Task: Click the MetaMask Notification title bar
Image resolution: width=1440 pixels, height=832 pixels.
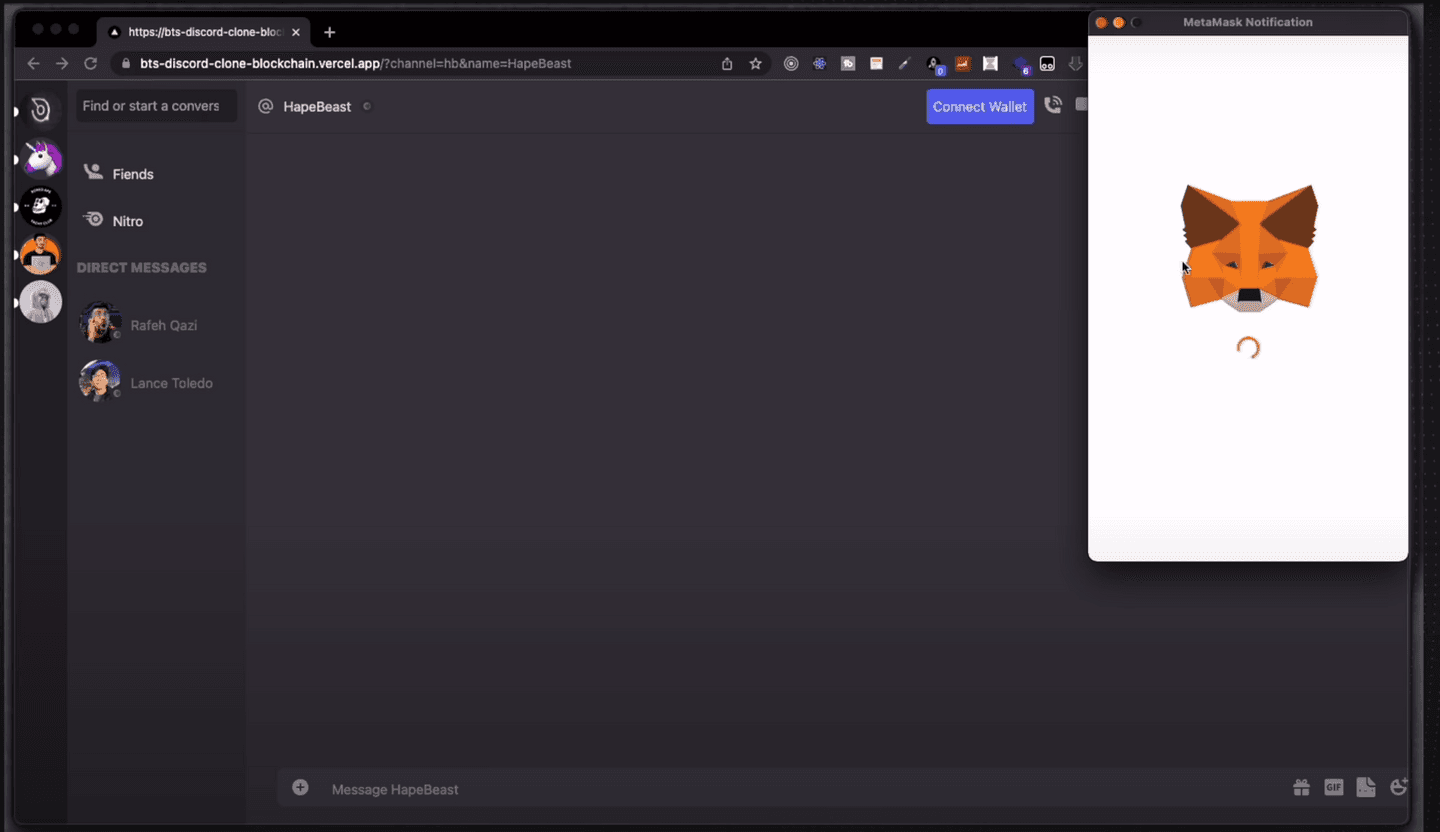Action: click(x=1248, y=22)
